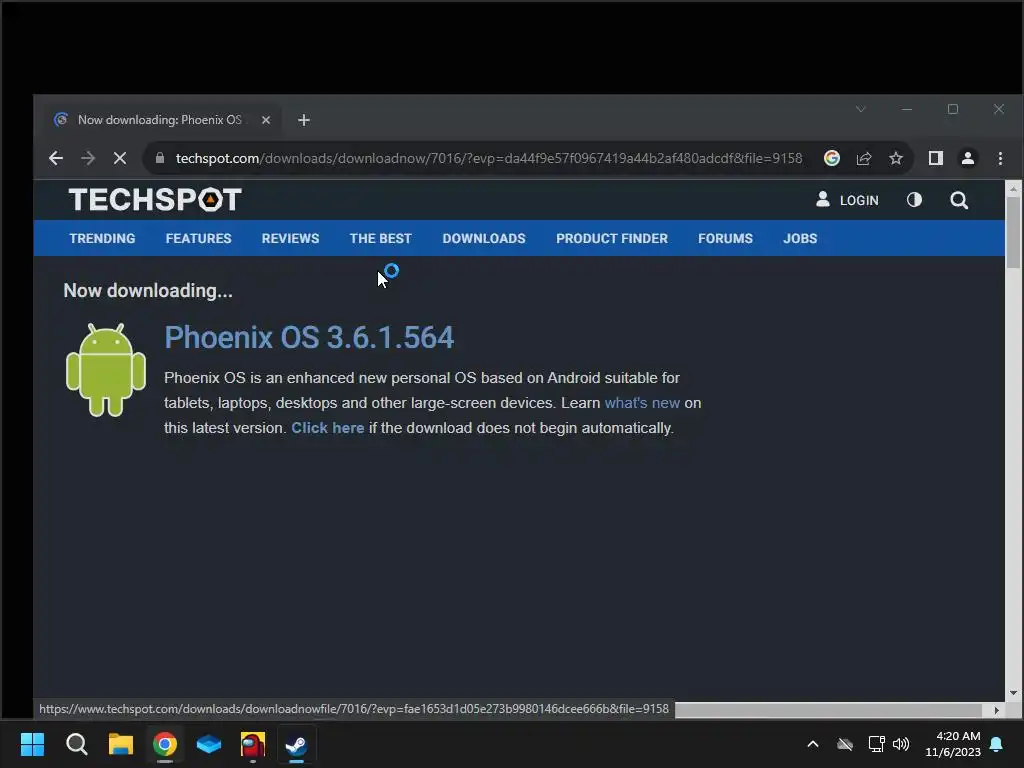The height and width of the screenshot is (768, 1024).
Task: Click the vertical page scrollbar thumb
Action: (x=1013, y=232)
